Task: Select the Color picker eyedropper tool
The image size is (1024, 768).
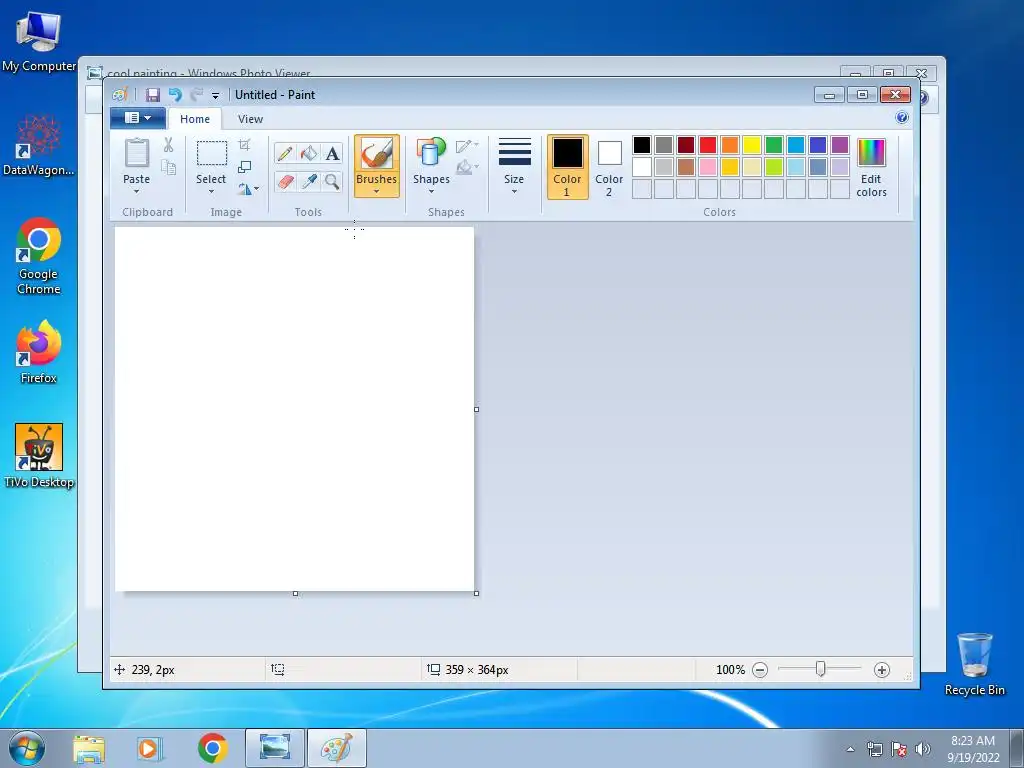Action: pyautogui.click(x=308, y=181)
